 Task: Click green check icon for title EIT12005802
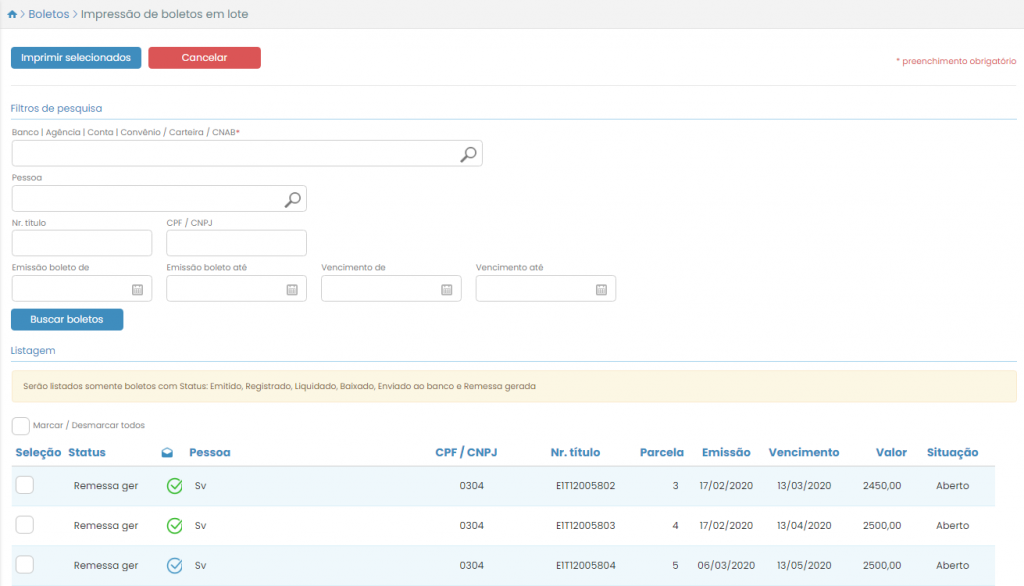coord(174,486)
